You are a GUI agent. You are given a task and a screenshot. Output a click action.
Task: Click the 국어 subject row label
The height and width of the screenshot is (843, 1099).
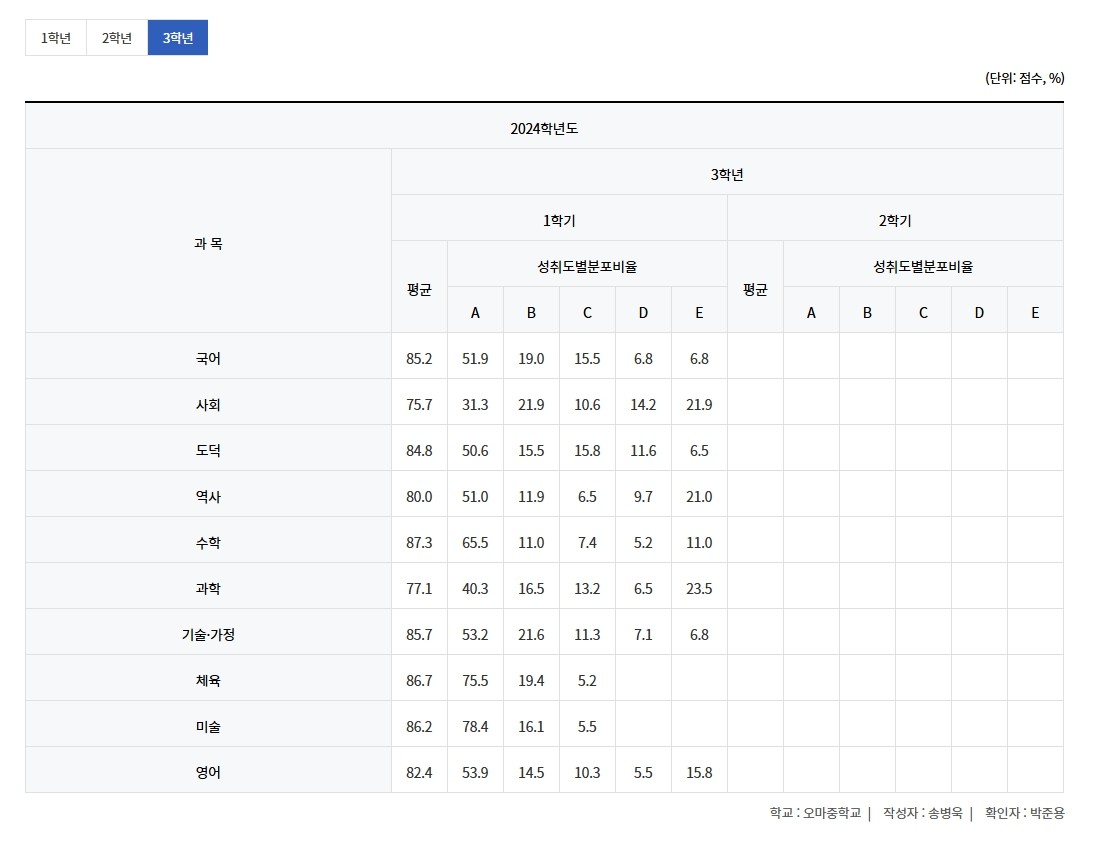208,358
